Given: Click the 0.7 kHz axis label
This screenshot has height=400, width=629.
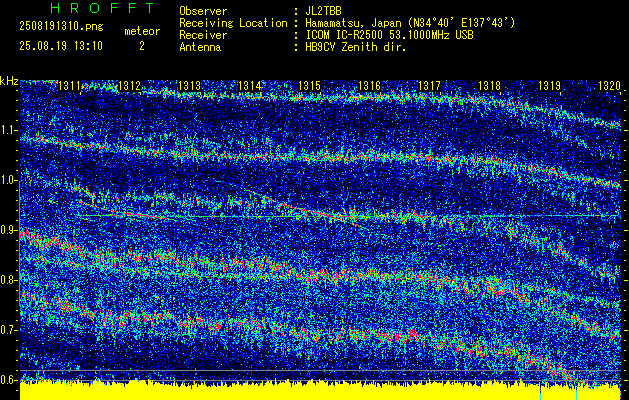Looking at the screenshot, I should click(x=9, y=330).
